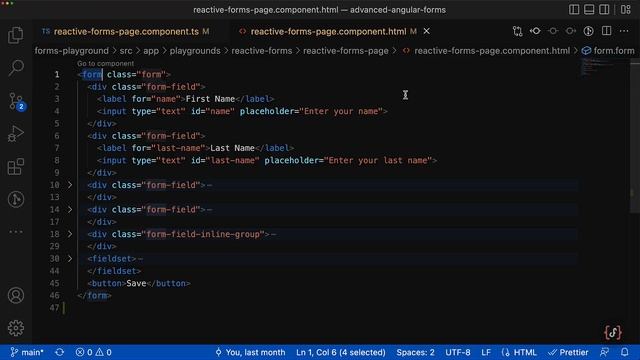Viewport: 640px width, 360px height.
Task: Open the Run and Debug view
Action: (16, 133)
